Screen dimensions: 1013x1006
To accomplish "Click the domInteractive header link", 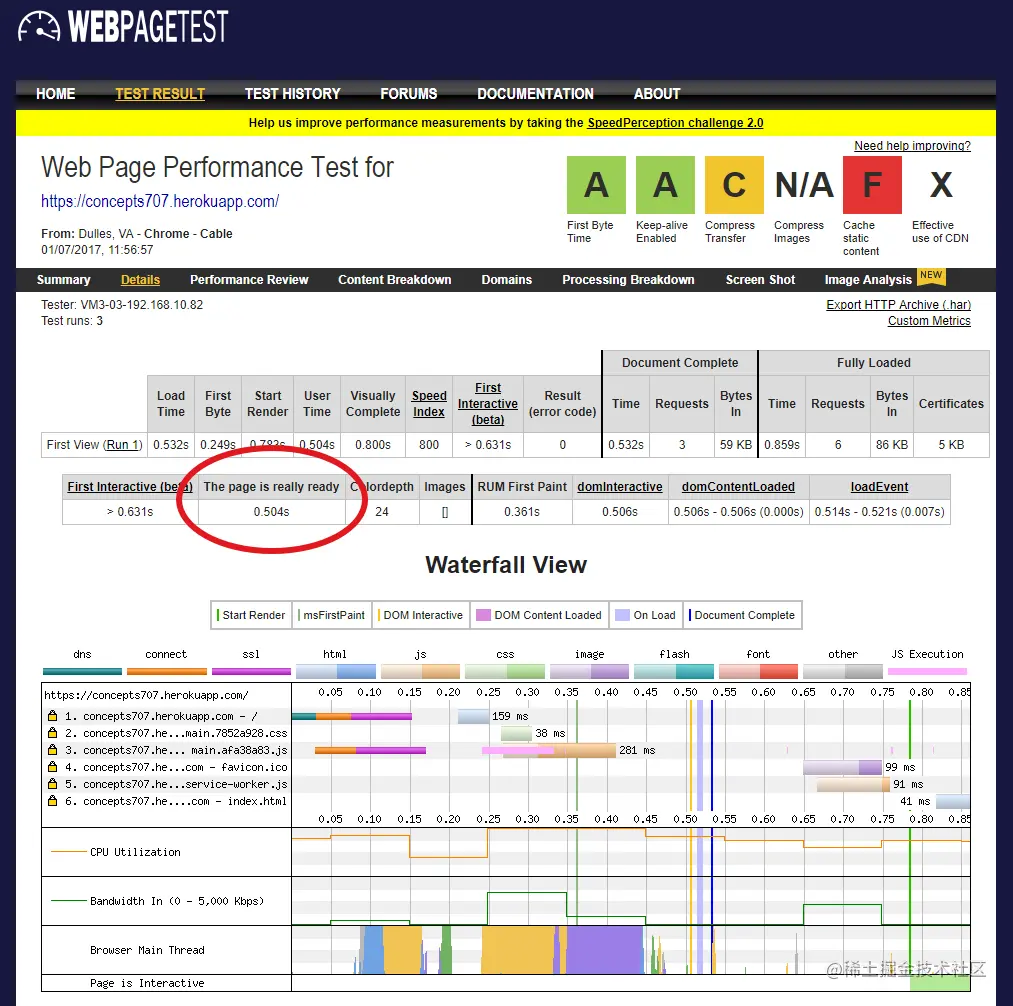I will pos(620,487).
